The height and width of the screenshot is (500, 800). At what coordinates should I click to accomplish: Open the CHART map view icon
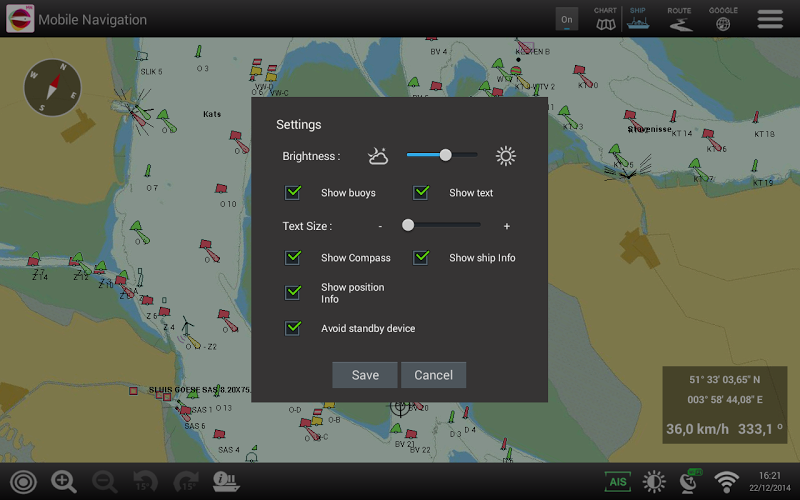point(606,19)
